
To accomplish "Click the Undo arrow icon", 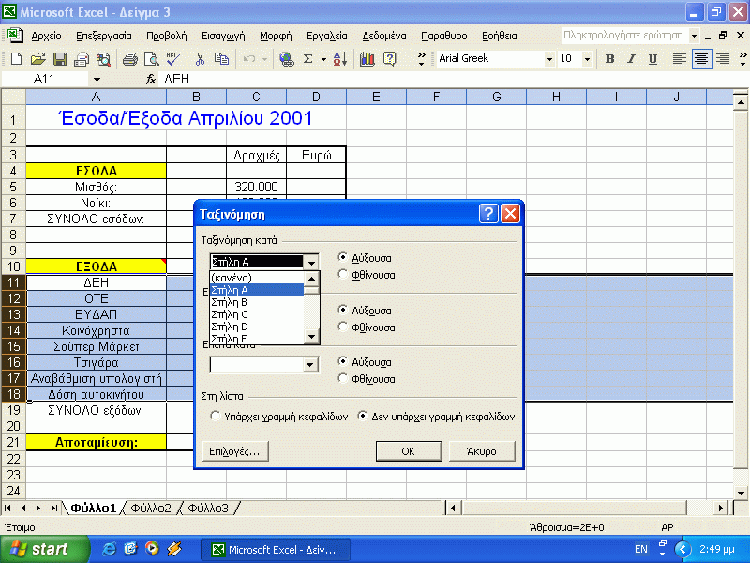I will (249, 59).
